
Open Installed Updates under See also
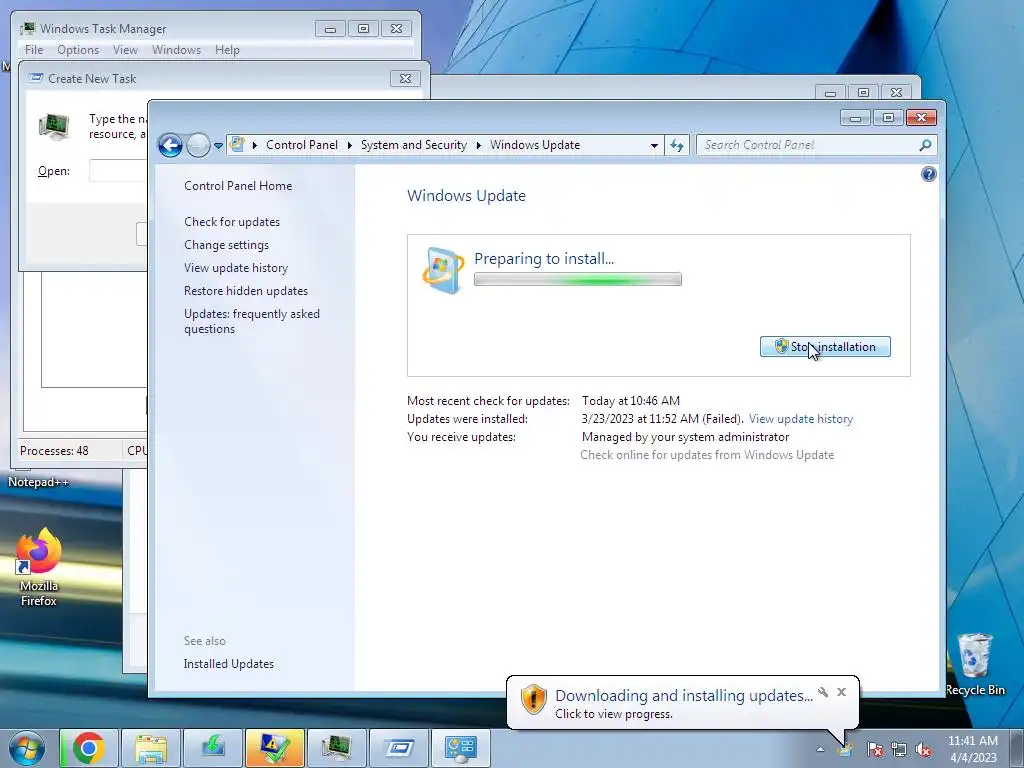pyautogui.click(x=229, y=664)
